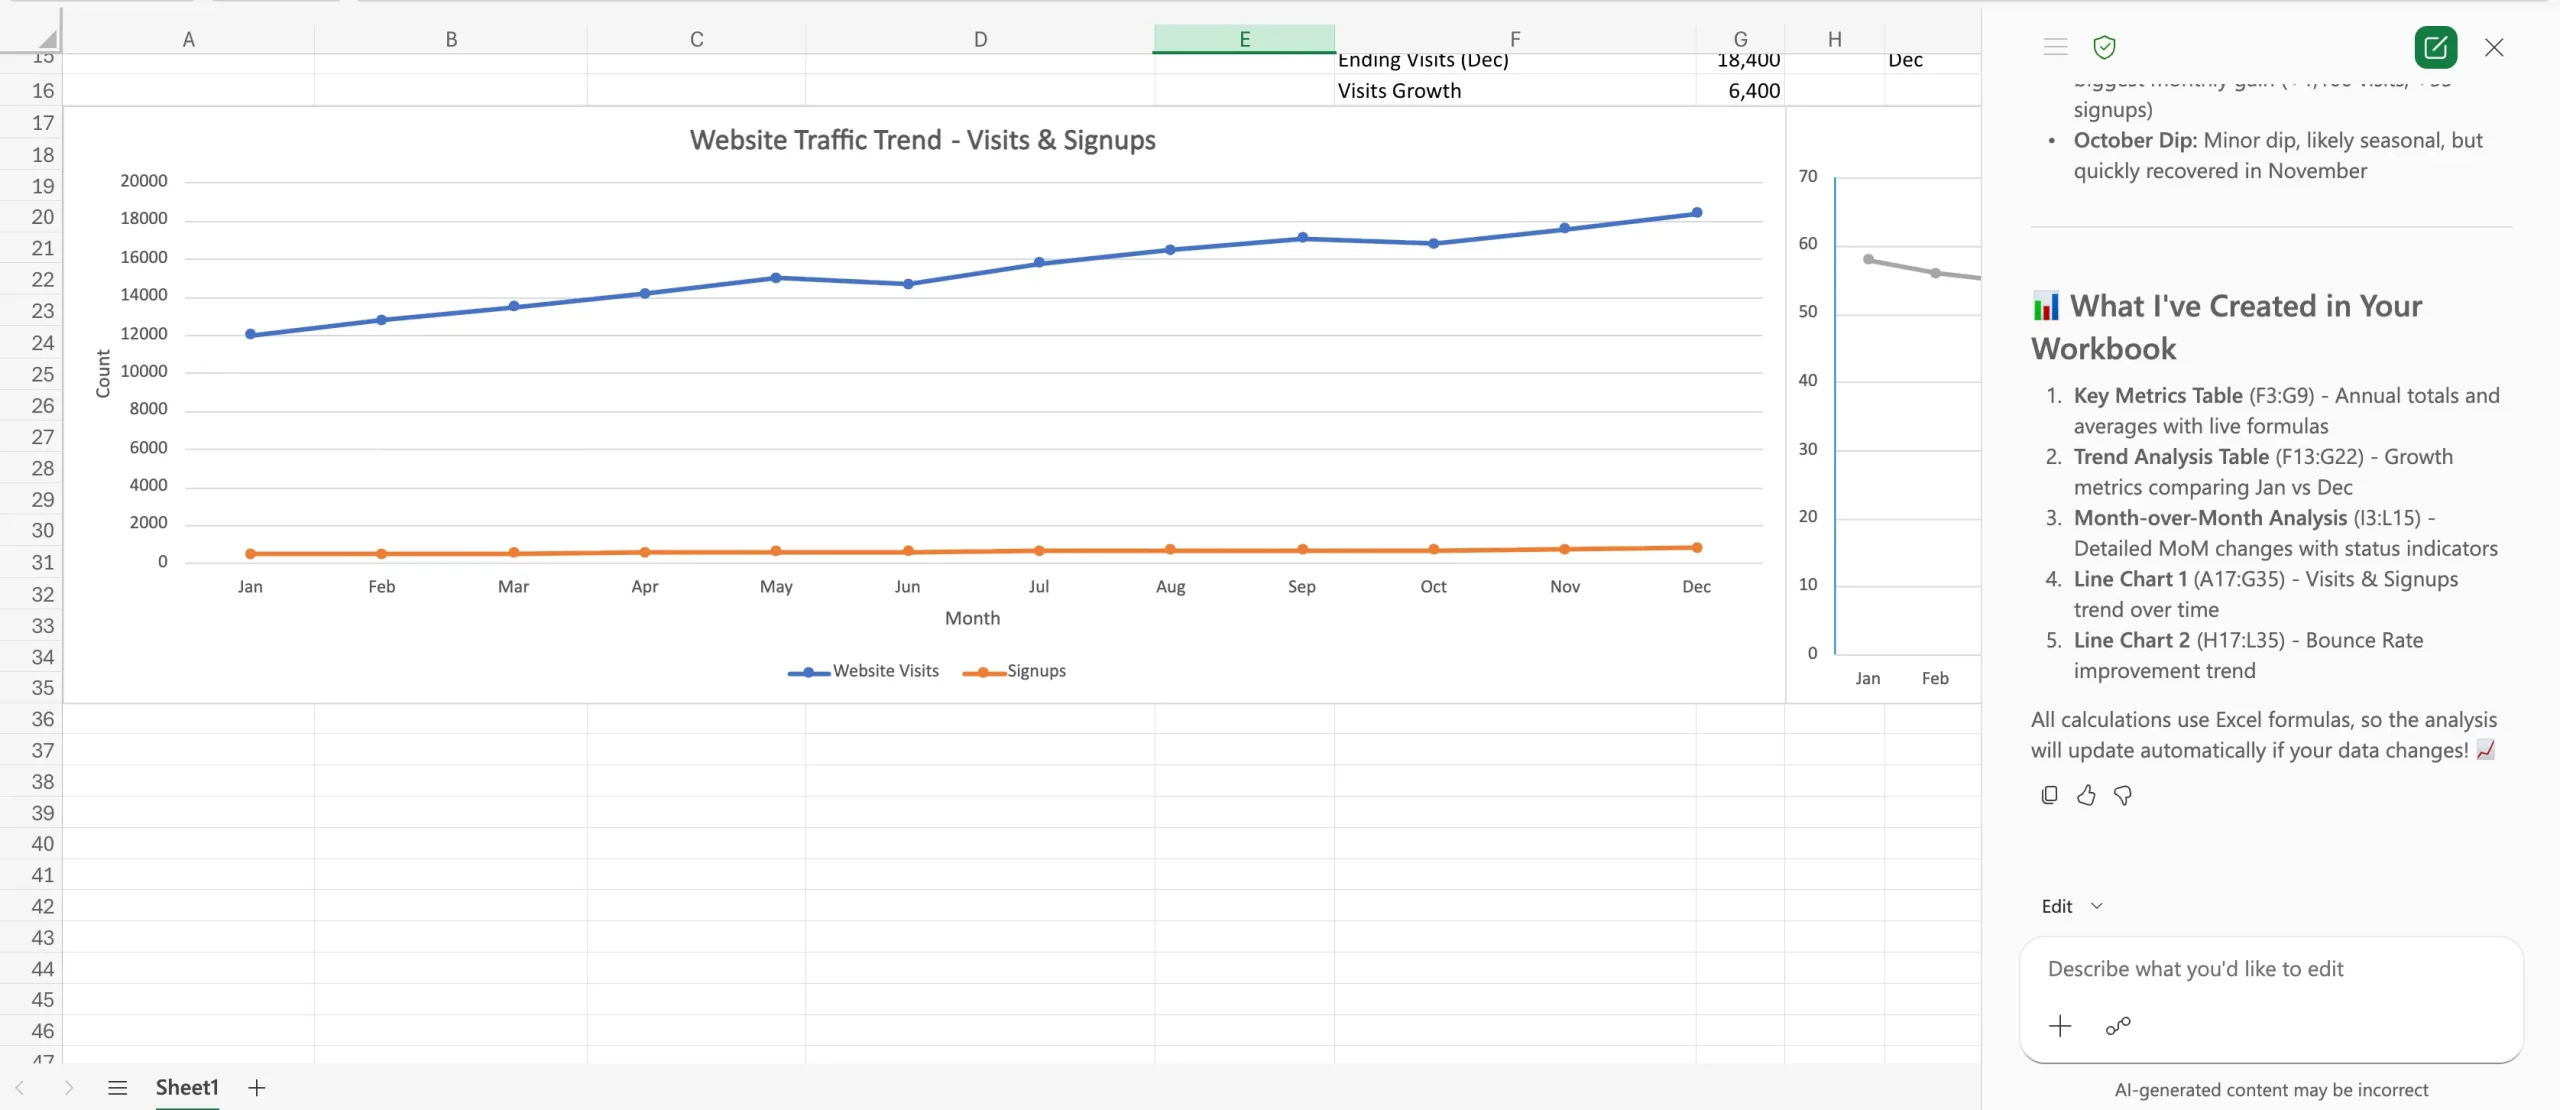Switch to the Sheet1 tab
The height and width of the screenshot is (1110, 2560).
(187, 1087)
